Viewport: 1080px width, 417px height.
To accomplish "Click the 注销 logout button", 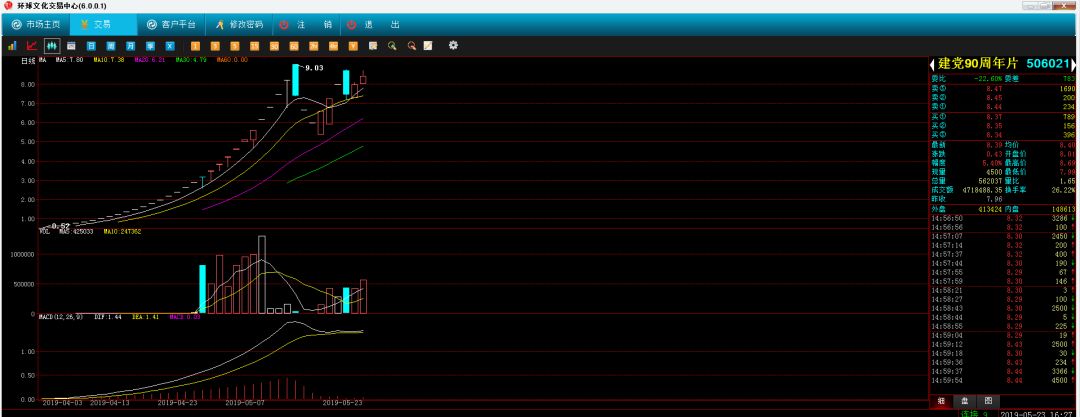I will [305, 25].
